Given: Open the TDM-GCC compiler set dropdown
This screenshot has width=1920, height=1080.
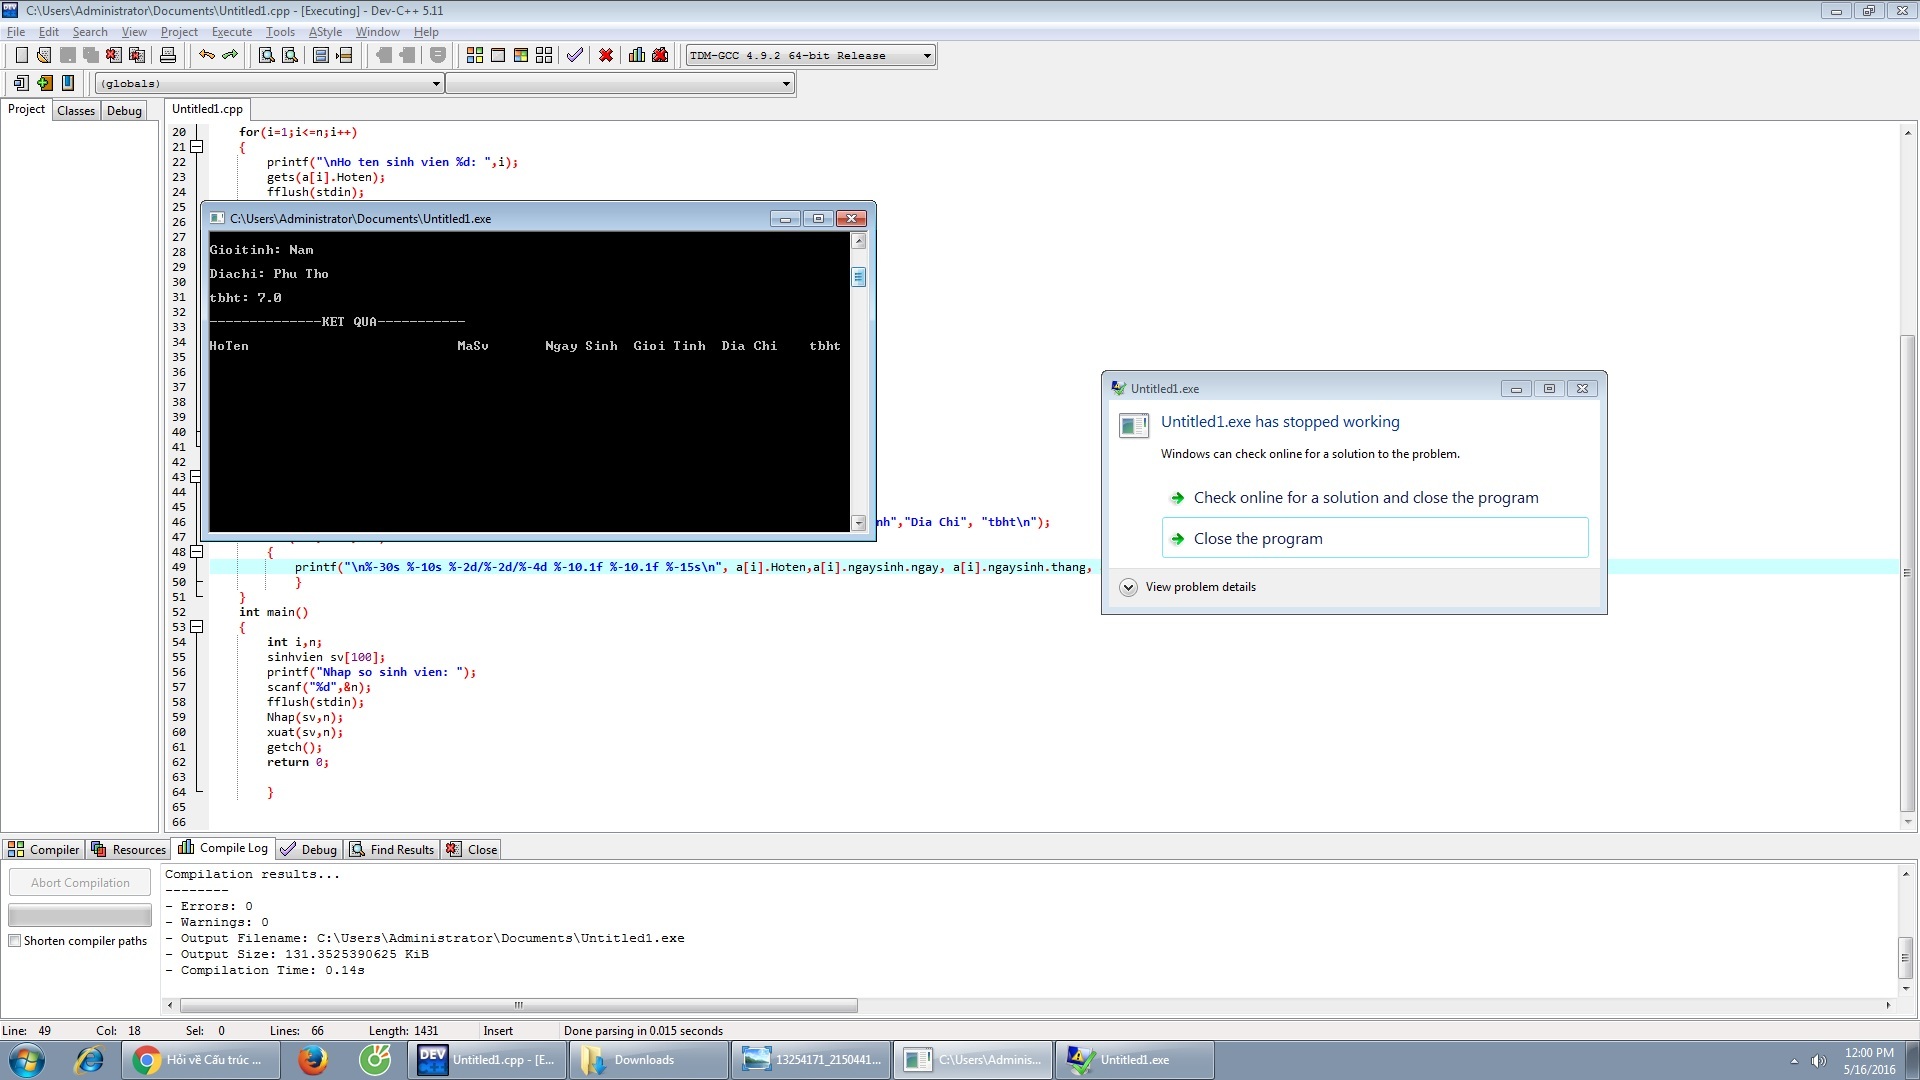Looking at the screenshot, I should pyautogui.click(x=927, y=56).
